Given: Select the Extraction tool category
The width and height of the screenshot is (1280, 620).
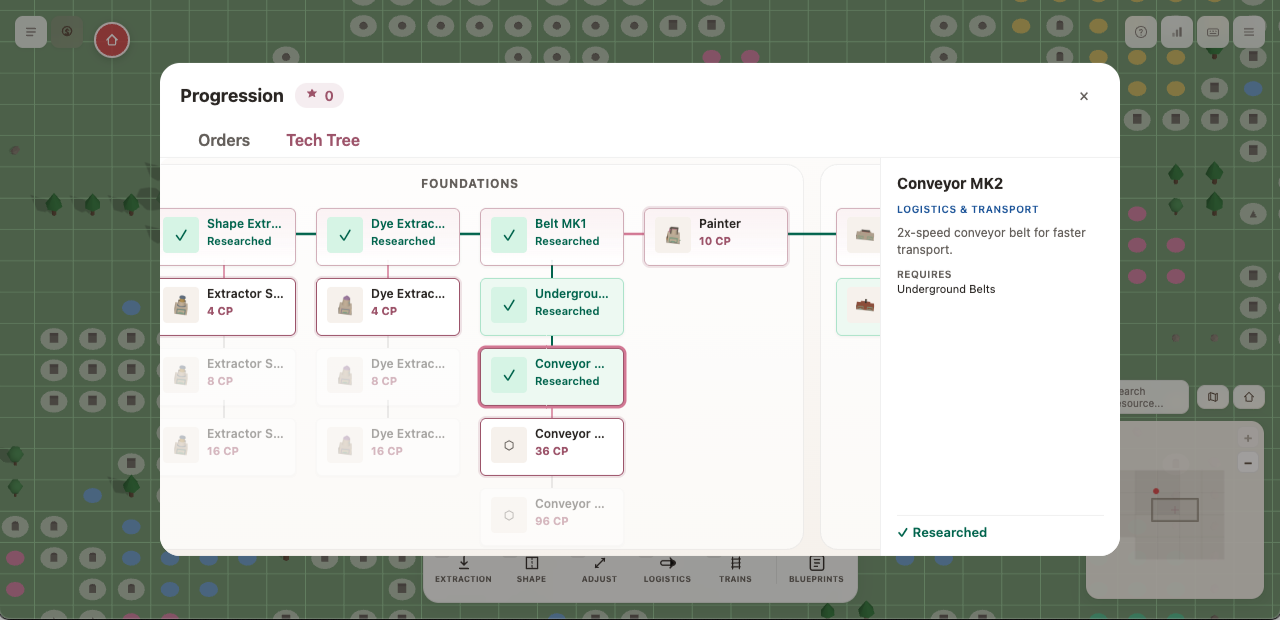Looking at the screenshot, I should point(464,570).
